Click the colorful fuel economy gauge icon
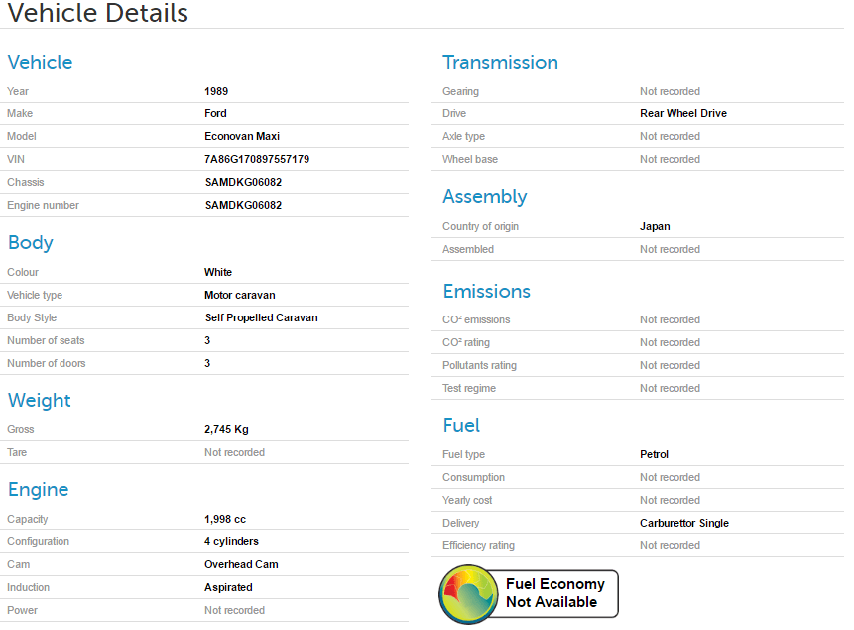 tap(468, 594)
